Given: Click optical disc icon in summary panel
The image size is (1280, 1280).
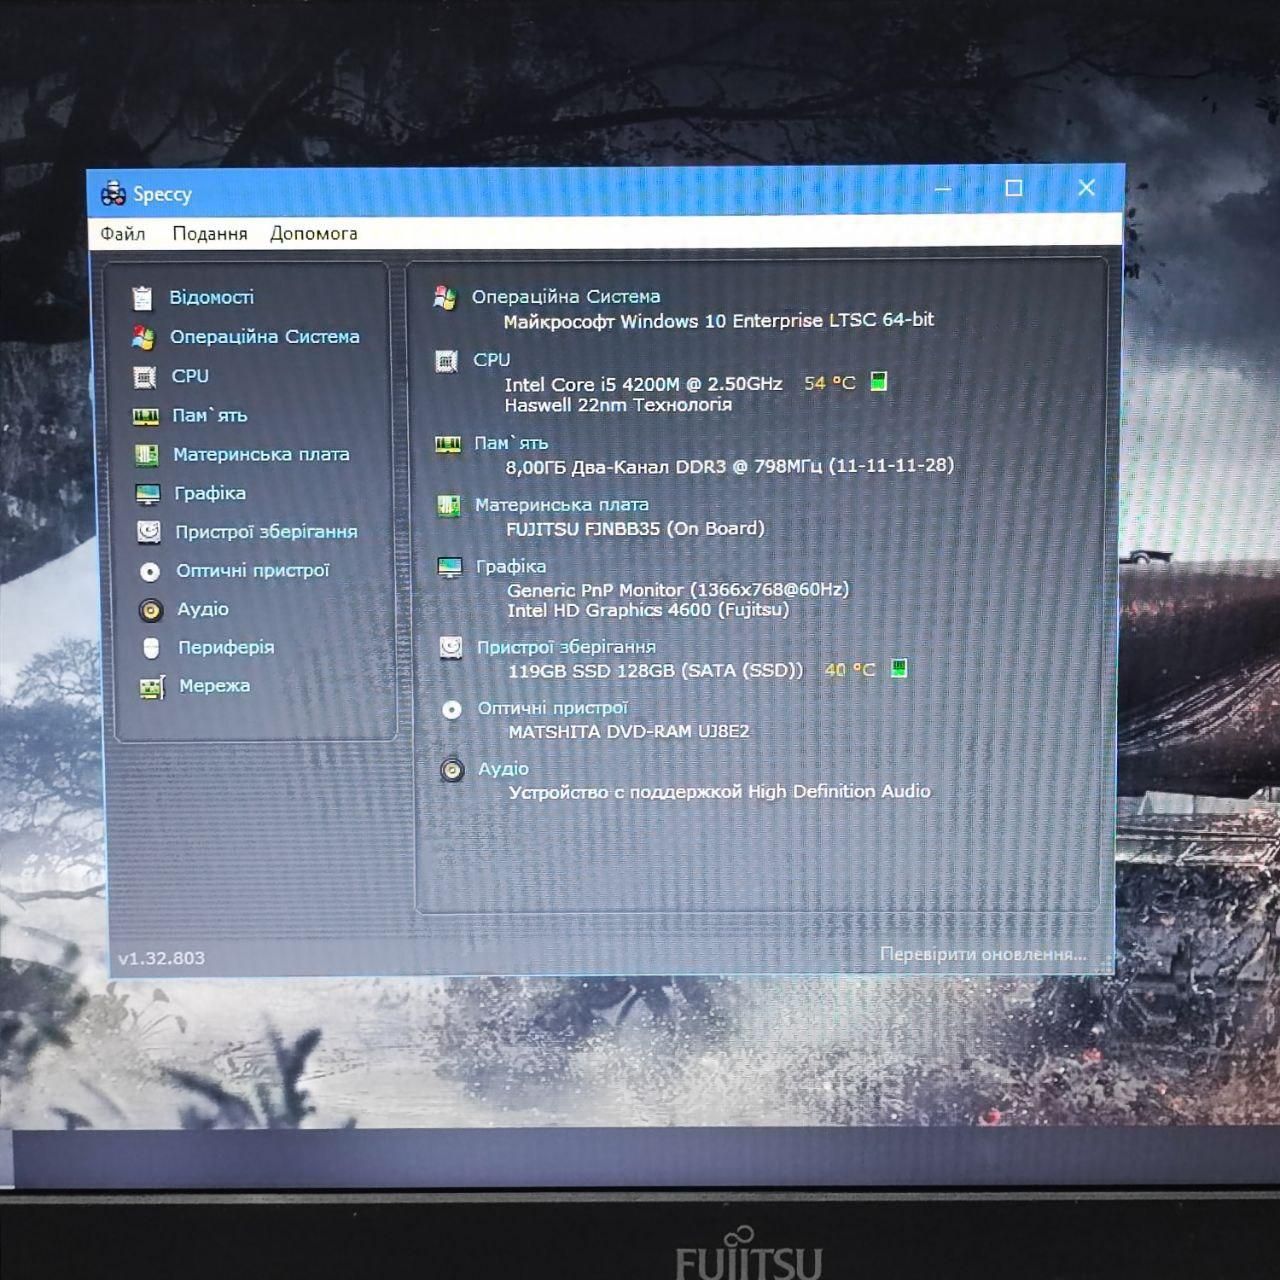Looking at the screenshot, I should click(452, 710).
